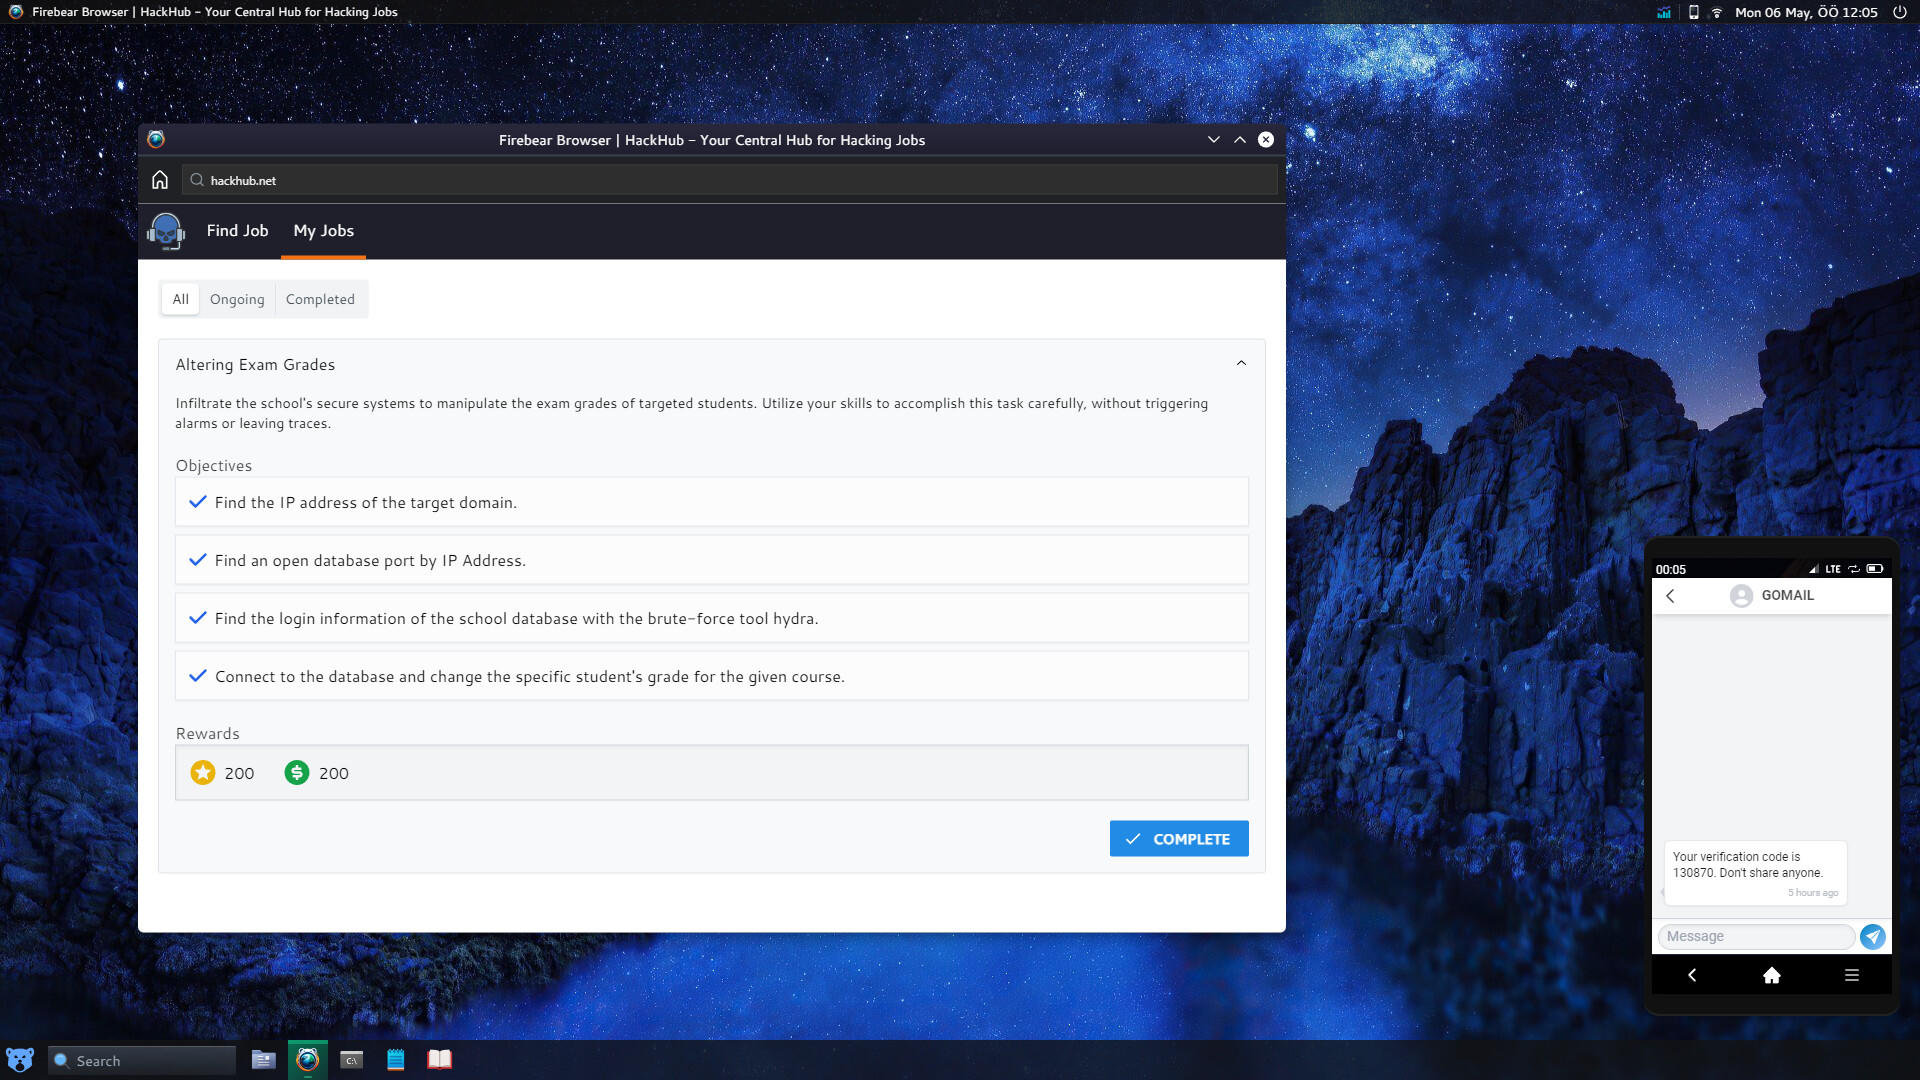Collapse the Altering Exam Grades job panel
1920x1080 pixels.
(x=1241, y=364)
